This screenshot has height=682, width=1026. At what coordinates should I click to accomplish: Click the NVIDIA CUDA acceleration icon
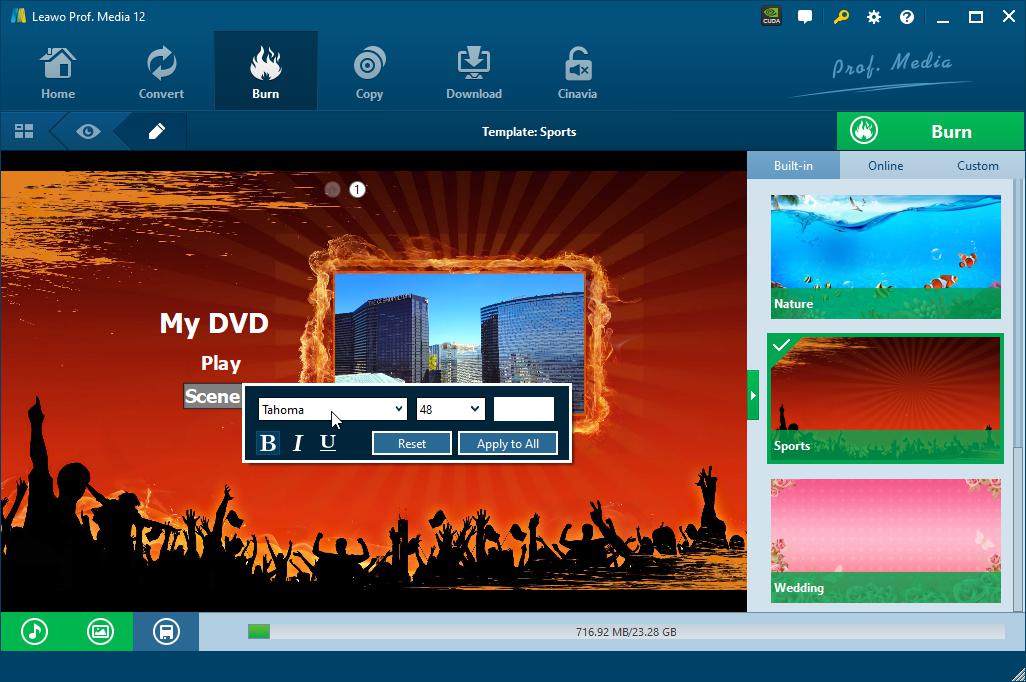pyautogui.click(x=771, y=16)
